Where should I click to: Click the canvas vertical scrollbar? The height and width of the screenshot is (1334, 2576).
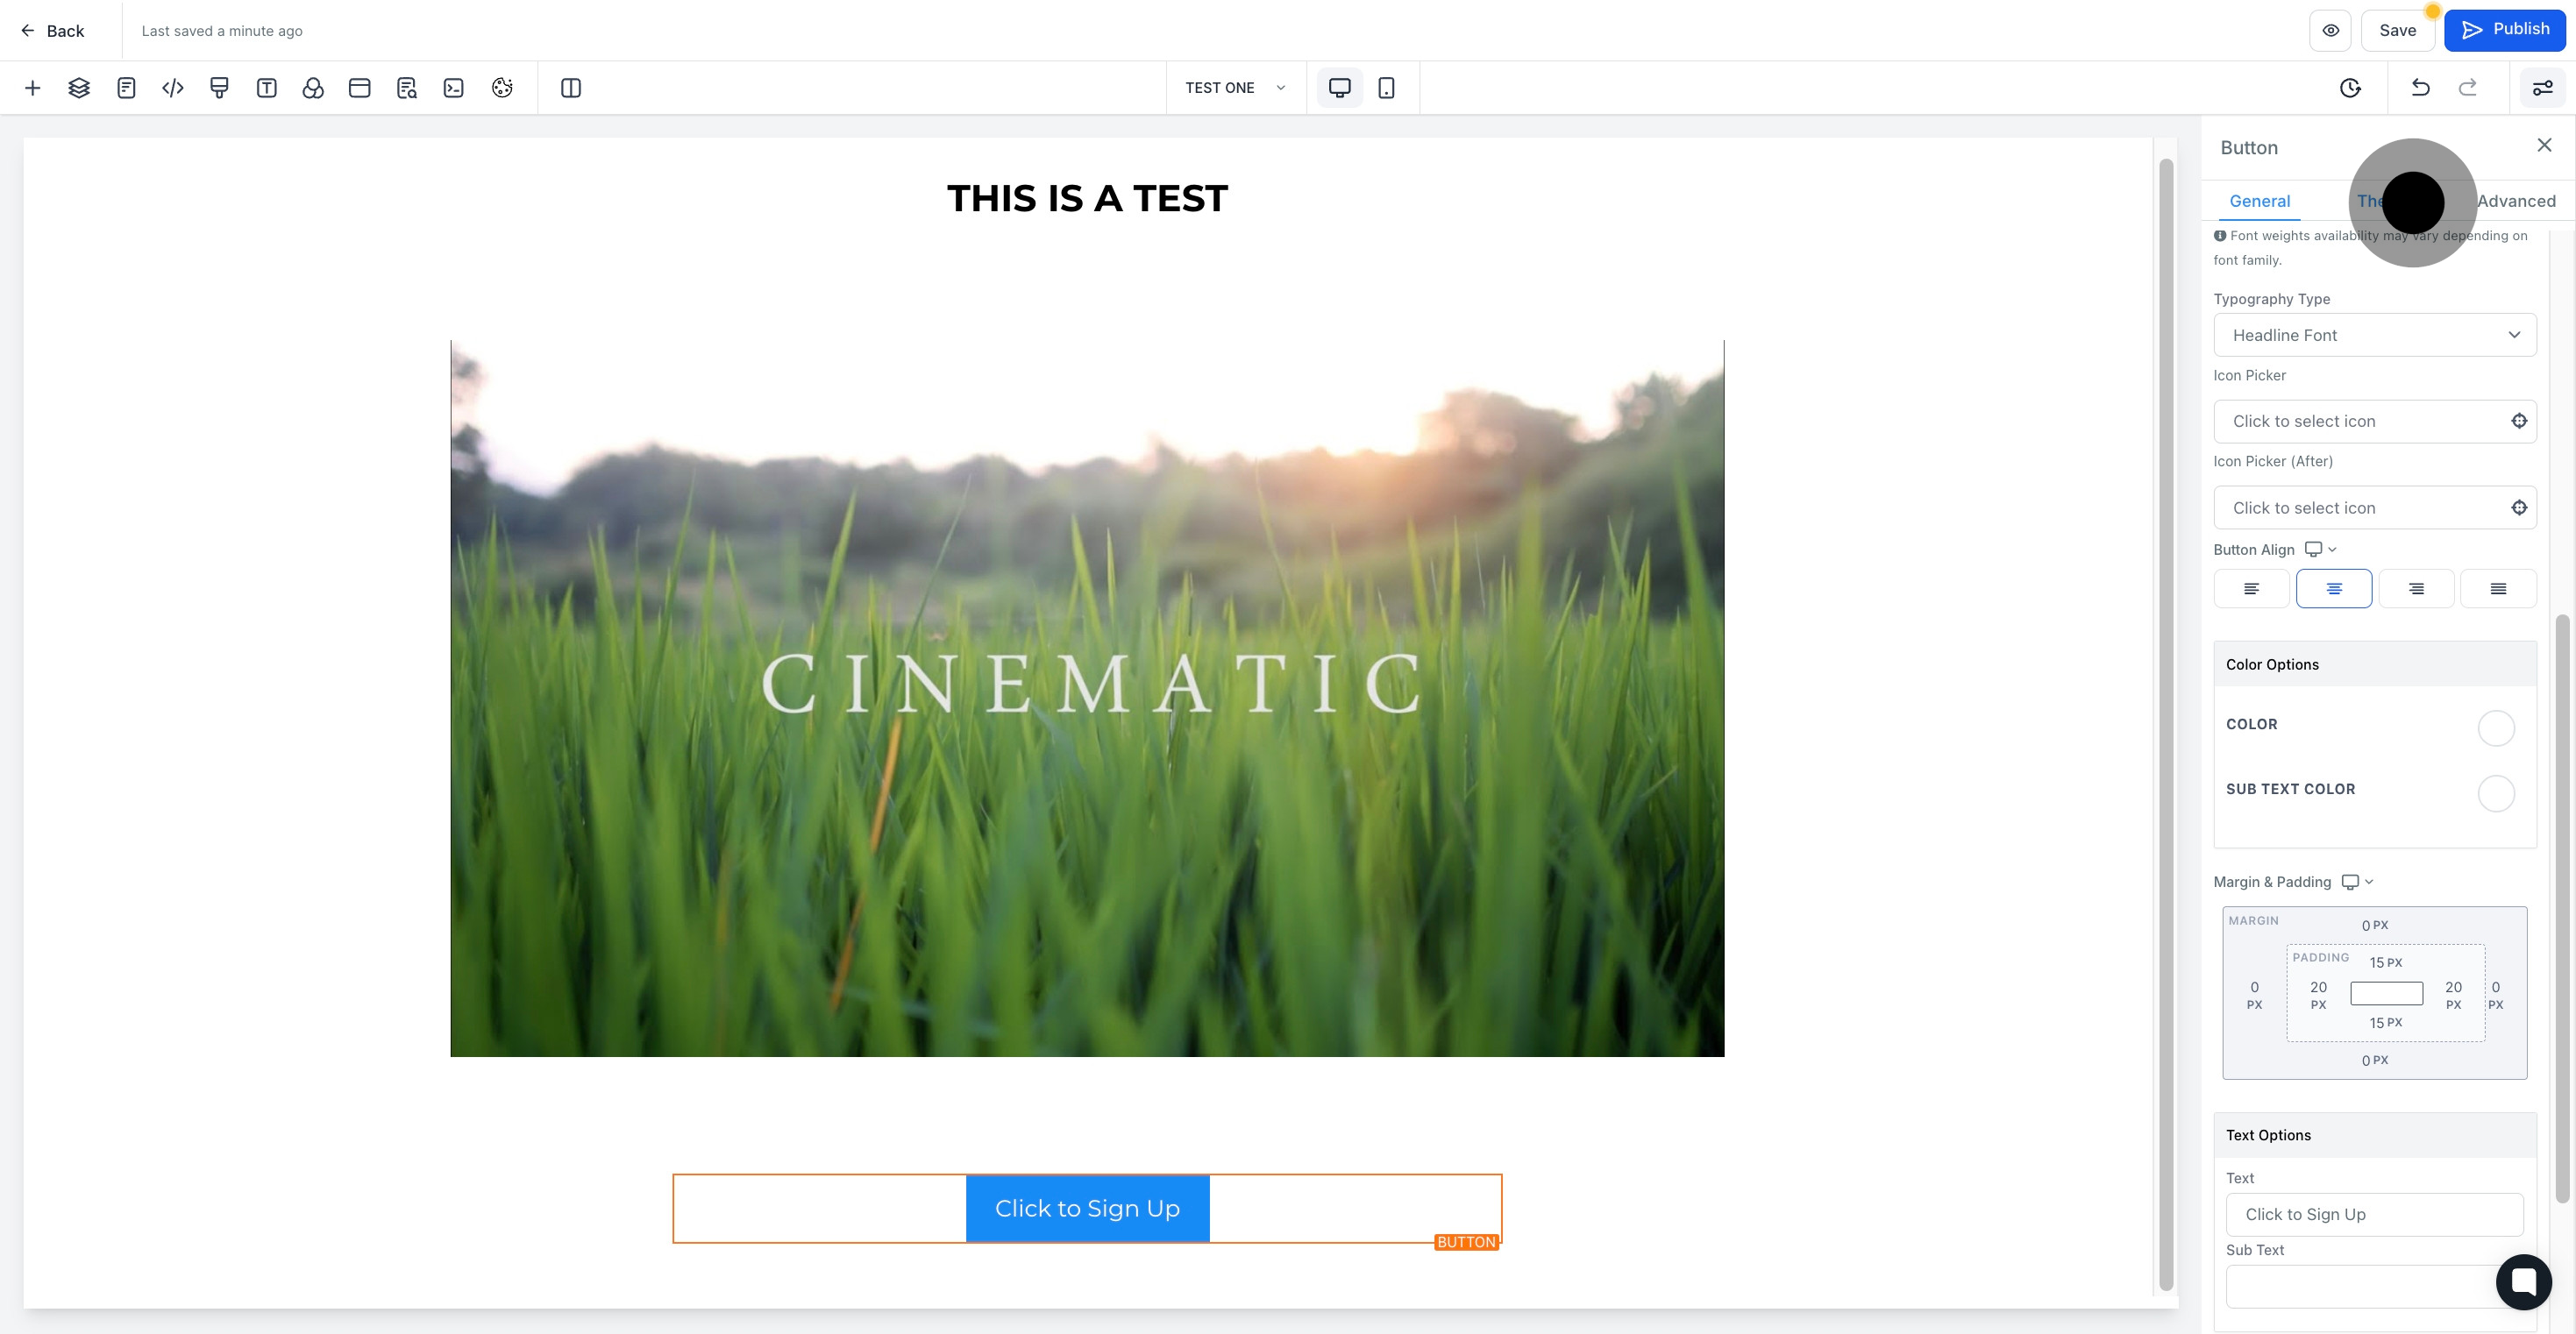coord(2166,724)
